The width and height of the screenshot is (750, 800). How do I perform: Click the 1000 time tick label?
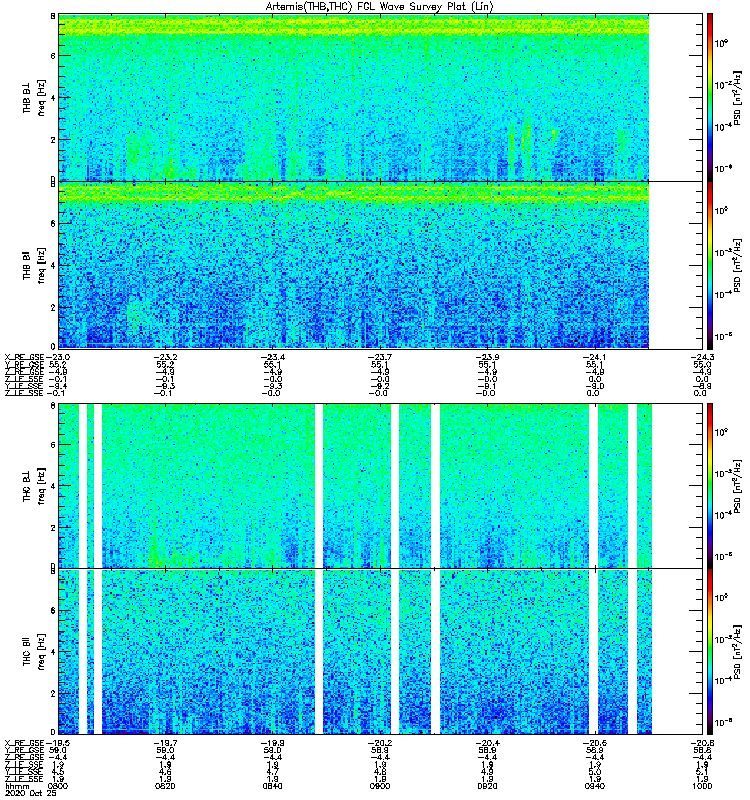(703, 786)
